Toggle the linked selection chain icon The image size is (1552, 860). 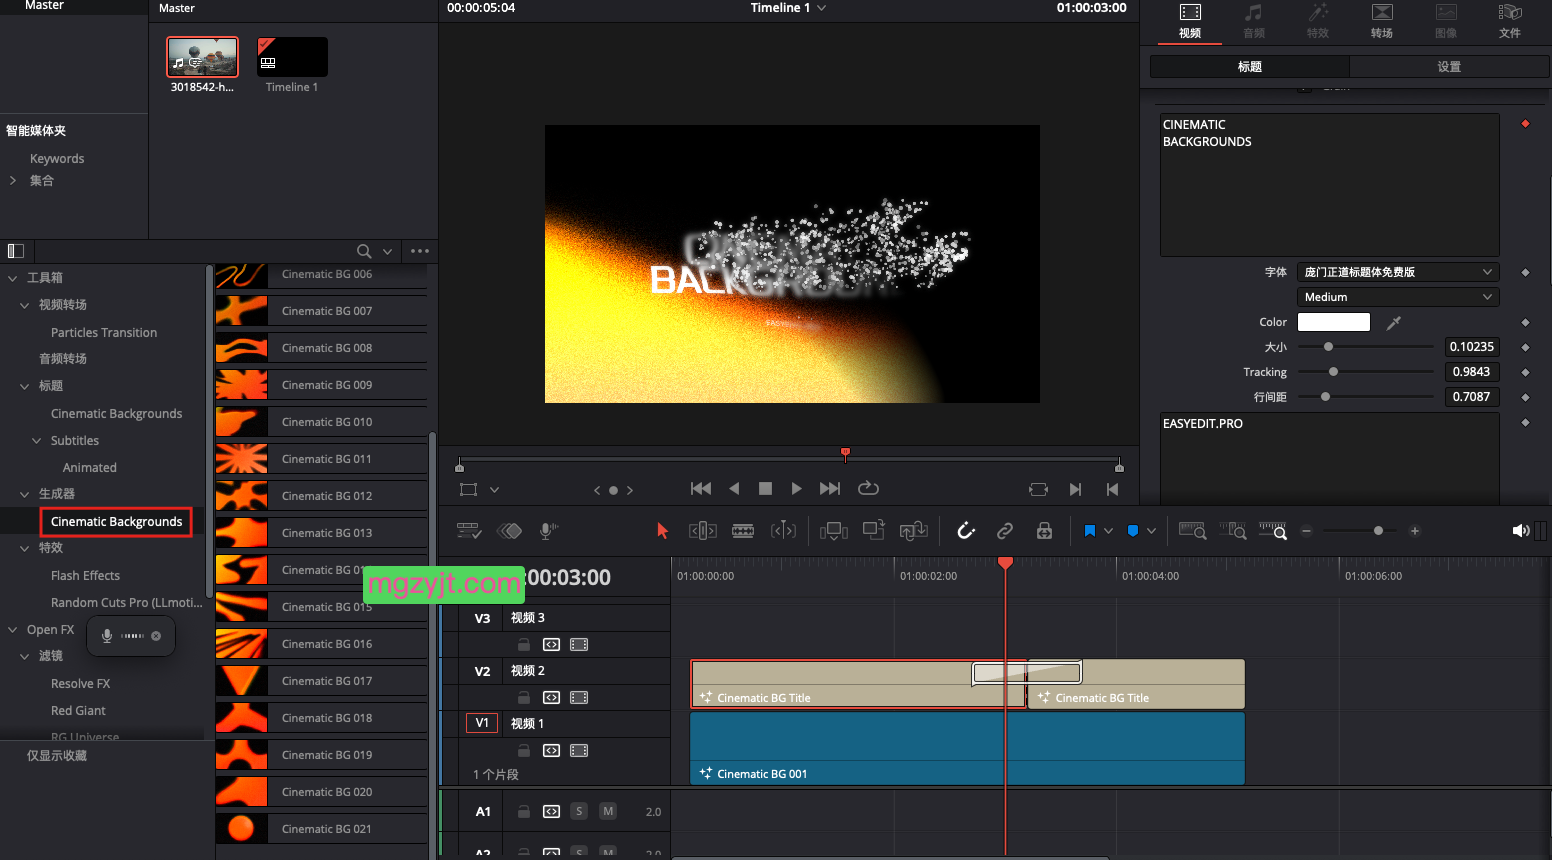coord(1005,531)
